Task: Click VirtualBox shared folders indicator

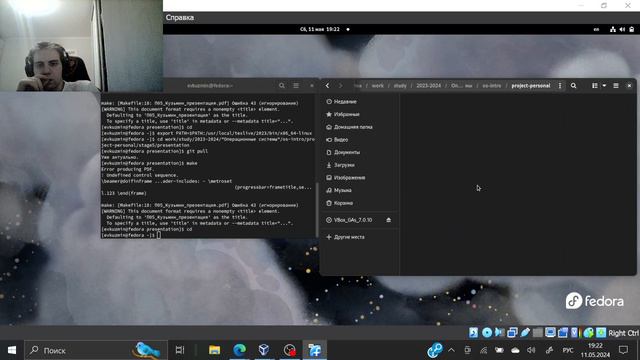Action: pyautogui.click(x=538, y=333)
